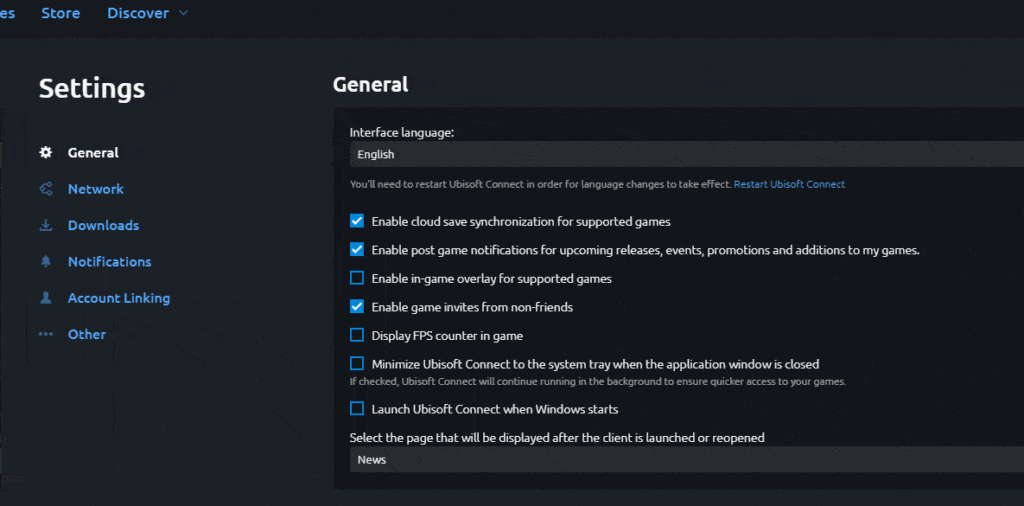
Task: Click the General gear icon
Action: point(46,153)
